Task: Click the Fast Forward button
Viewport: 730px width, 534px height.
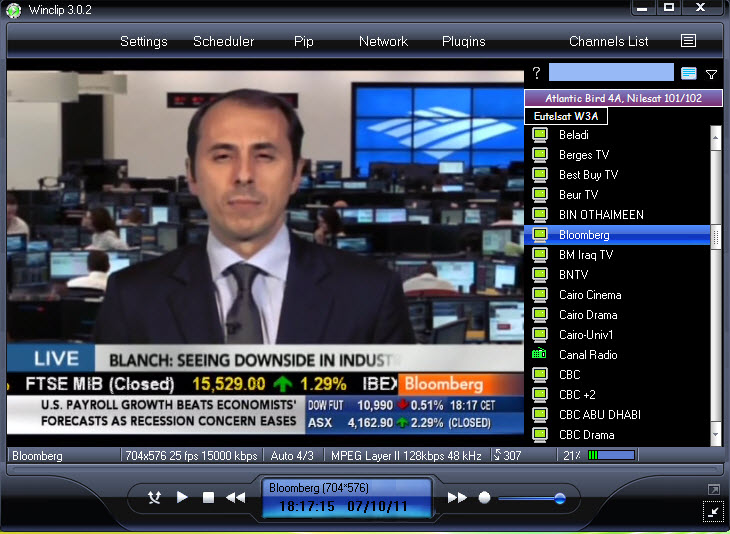Action: 457,498
